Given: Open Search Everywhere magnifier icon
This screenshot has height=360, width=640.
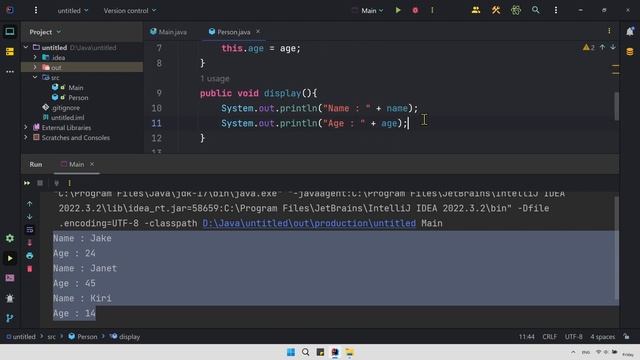Looking at the screenshot, I should 536,10.
